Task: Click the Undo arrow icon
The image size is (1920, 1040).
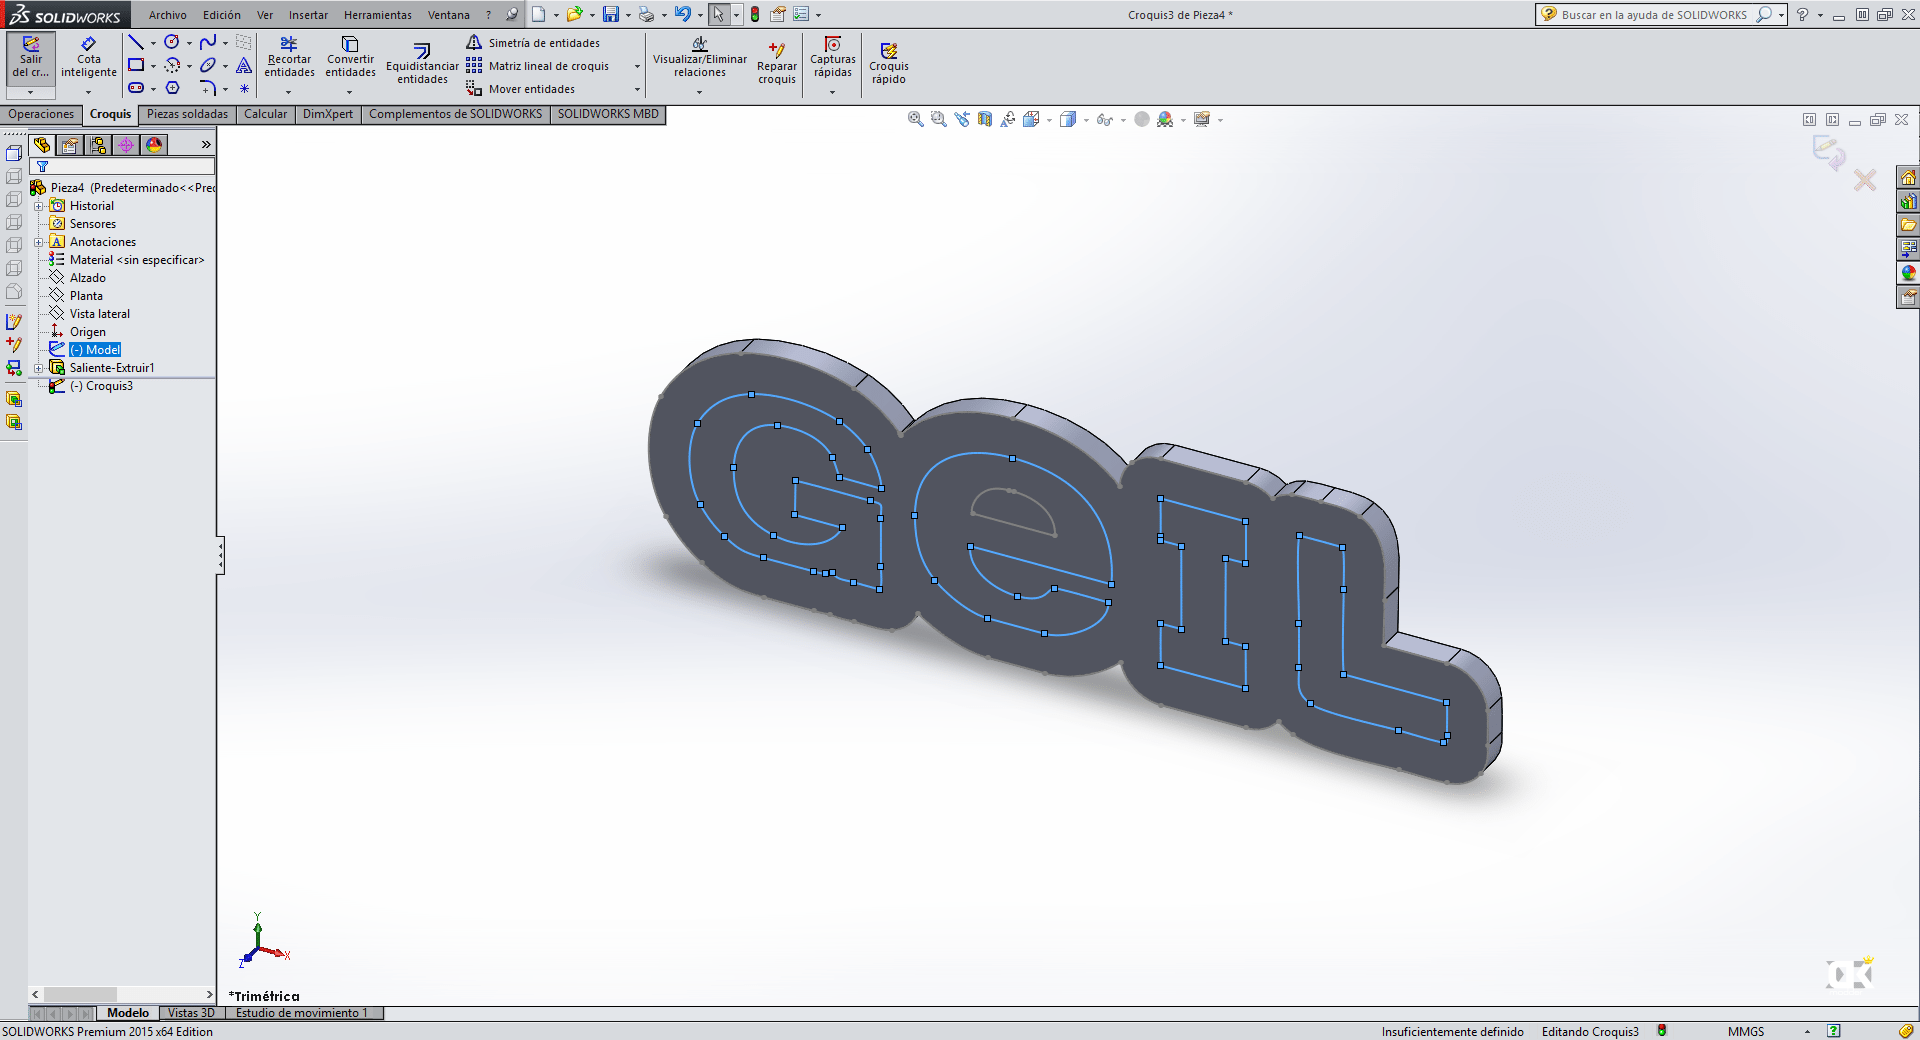Action: pyautogui.click(x=682, y=14)
